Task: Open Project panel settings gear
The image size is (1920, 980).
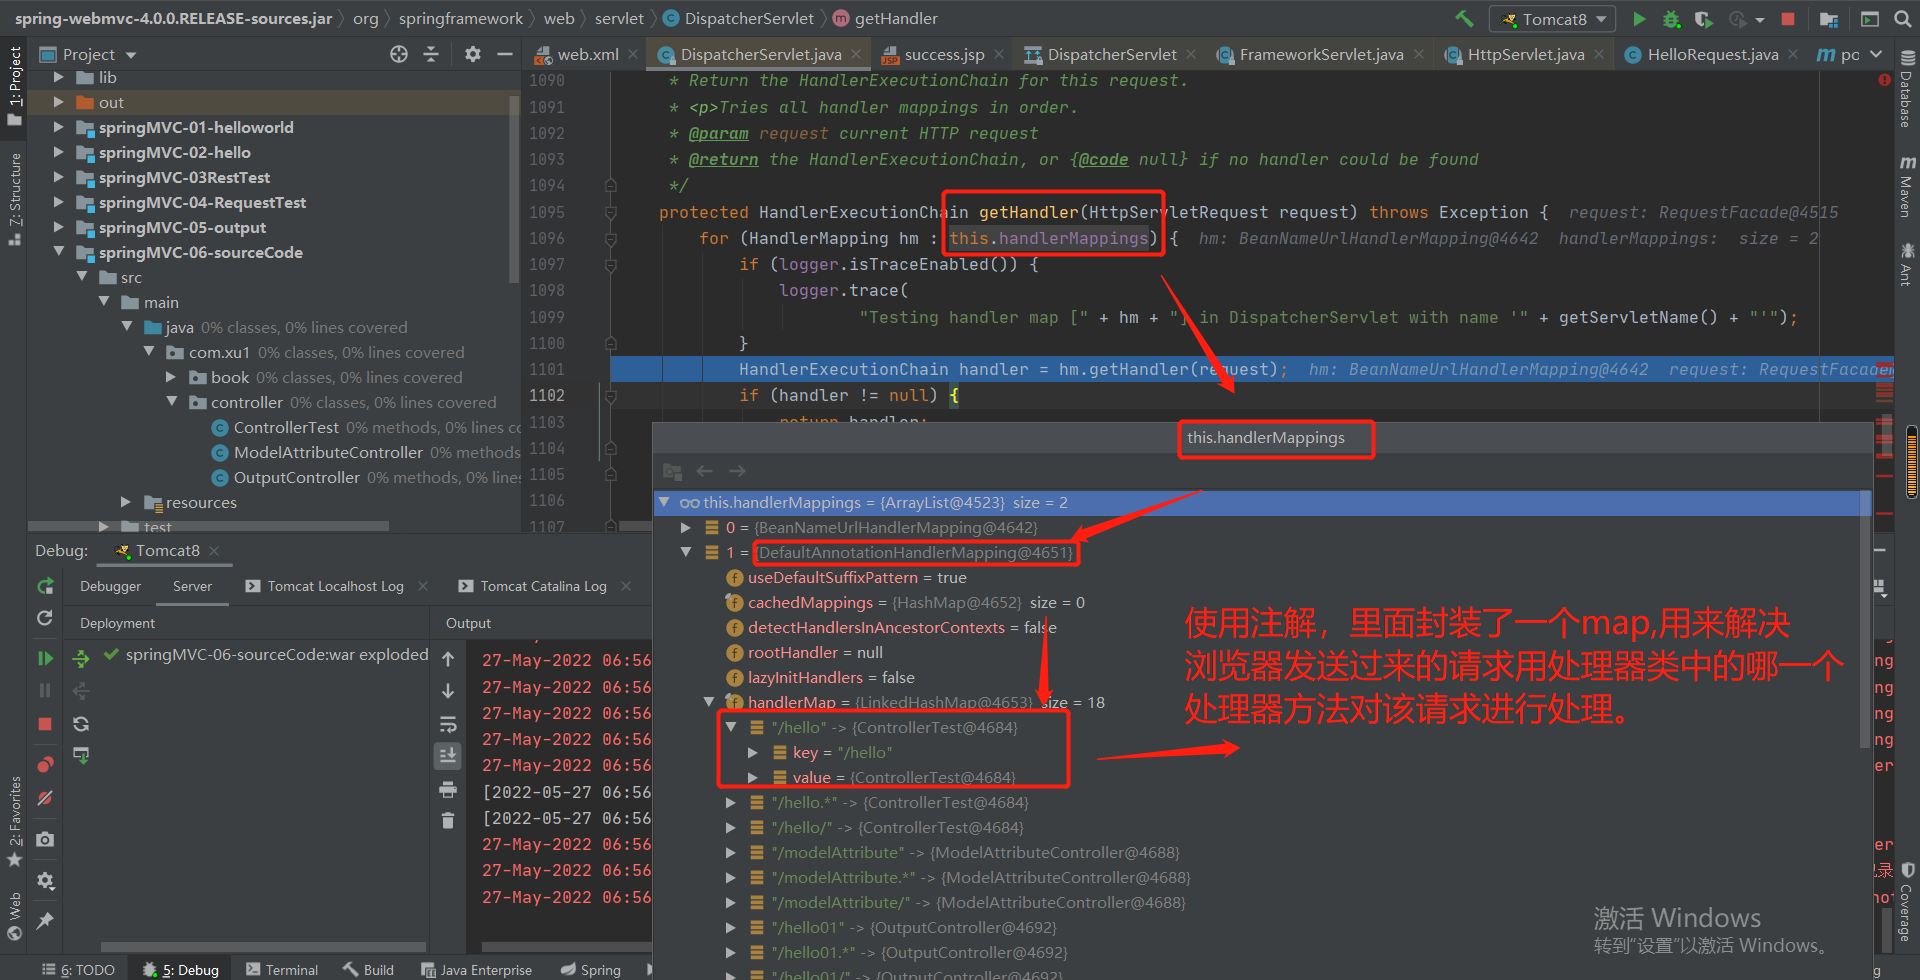Action: click(x=473, y=54)
